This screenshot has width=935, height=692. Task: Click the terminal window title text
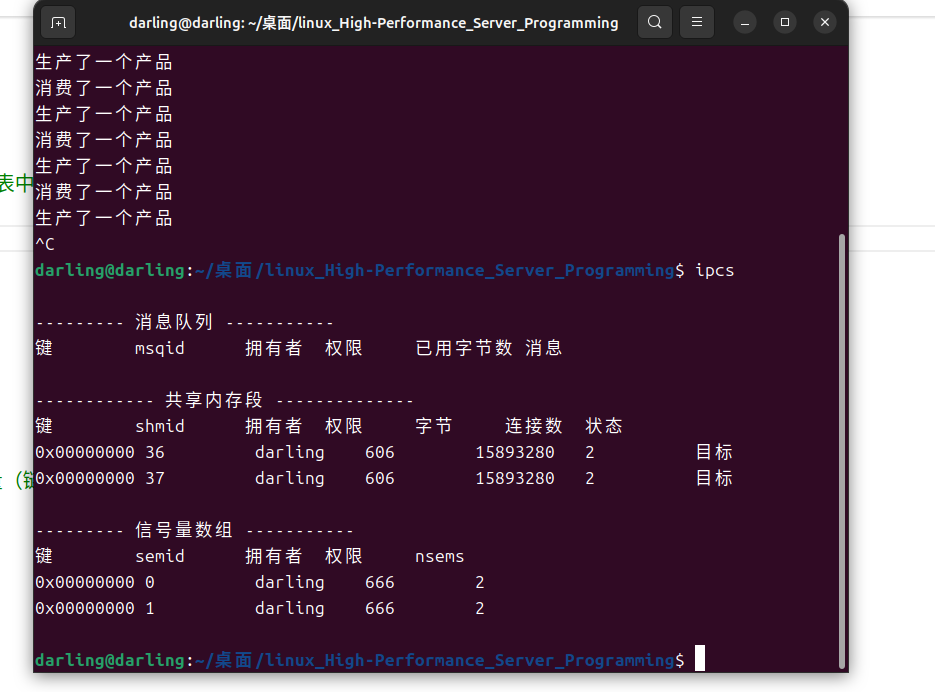[373, 23]
